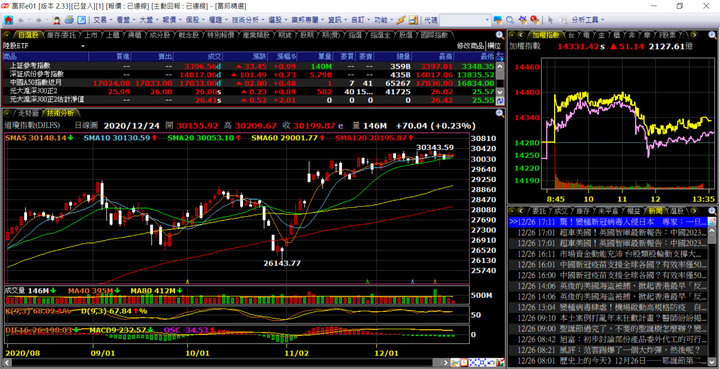Click the round button left of 自選股 tab
This screenshot has height=369, width=720.
(8, 35)
